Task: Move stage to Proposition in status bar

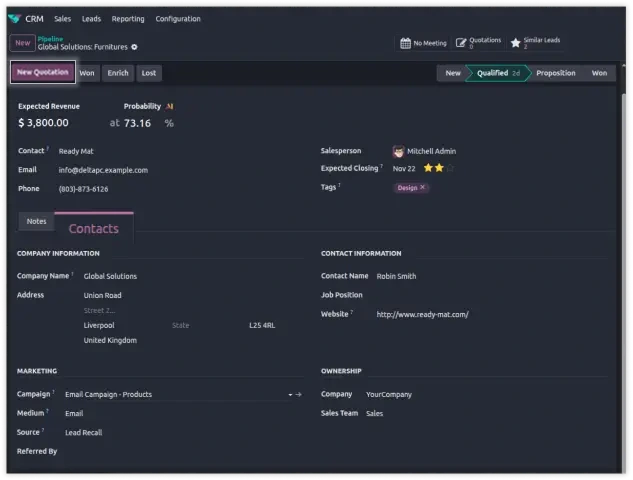Action: pyautogui.click(x=555, y=73)
